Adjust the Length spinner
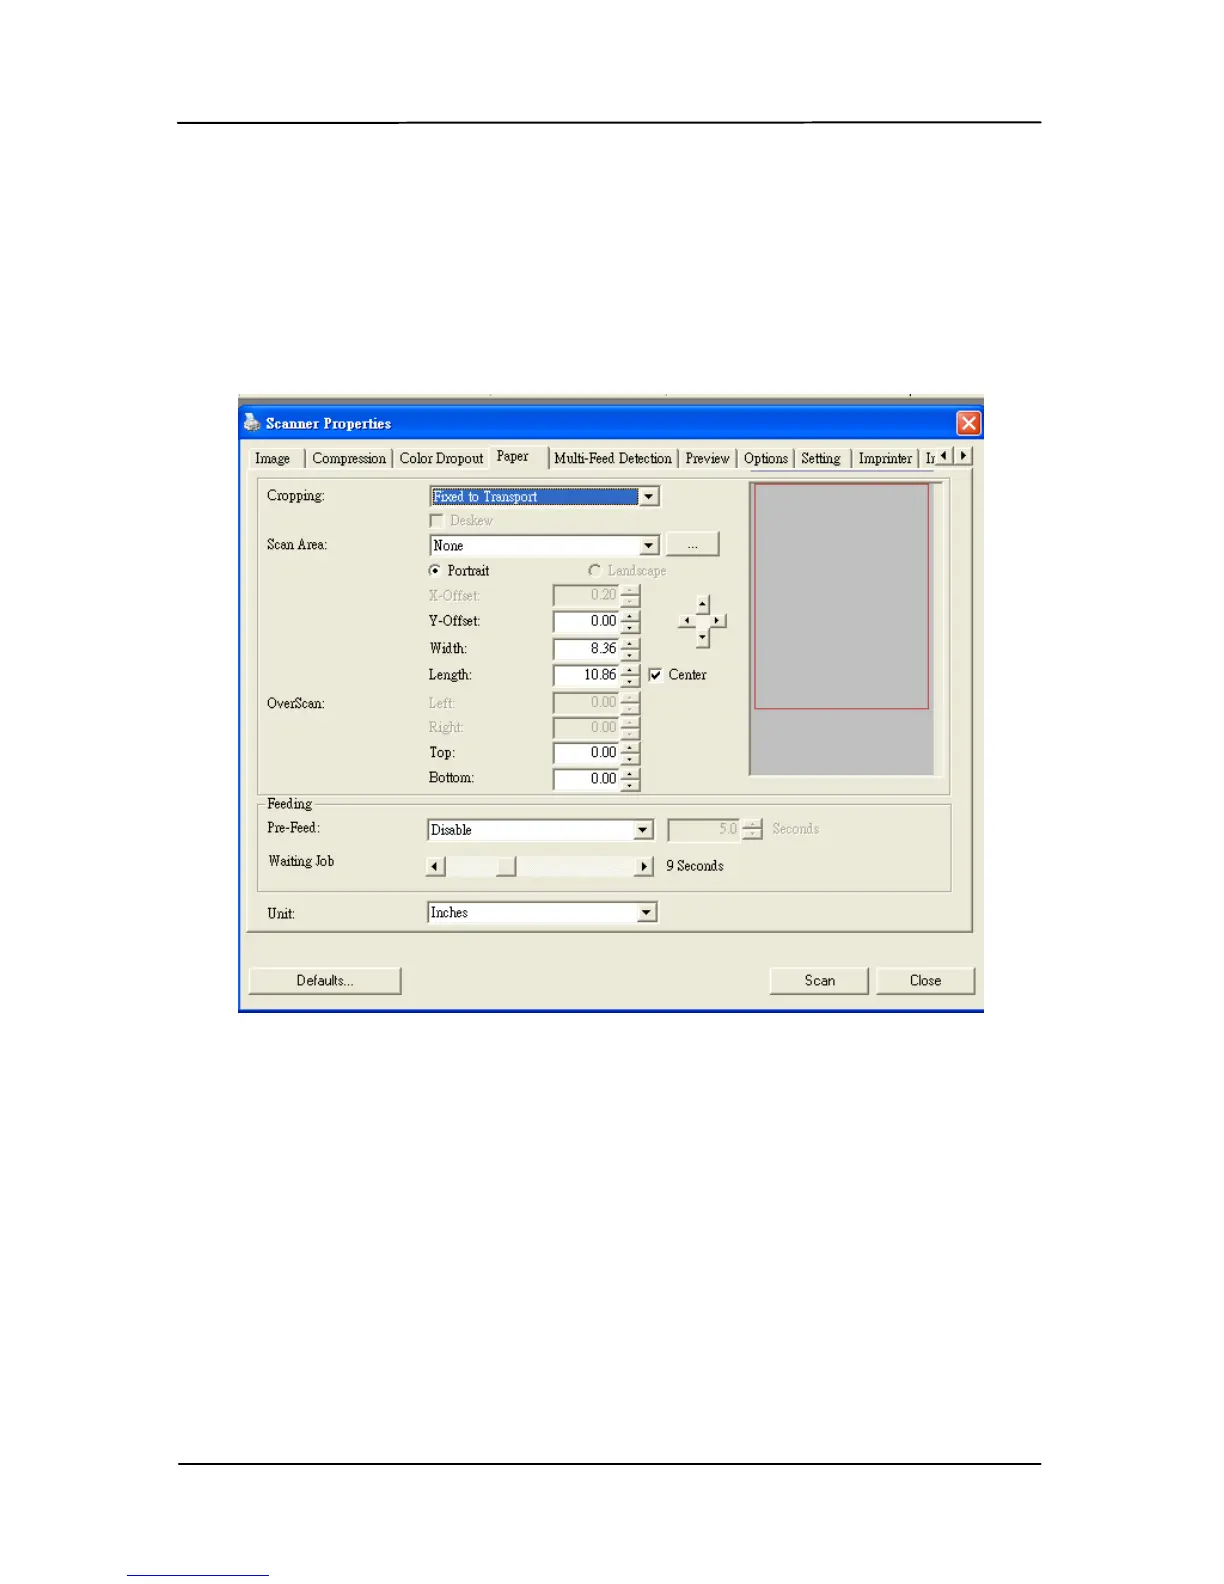1224x1584 pixels. pos(630,675)
